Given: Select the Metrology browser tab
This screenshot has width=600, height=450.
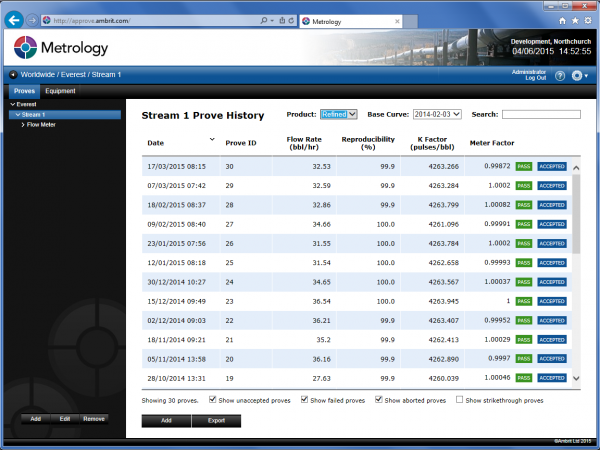Looking at the screenshot, I should point(351,22).
